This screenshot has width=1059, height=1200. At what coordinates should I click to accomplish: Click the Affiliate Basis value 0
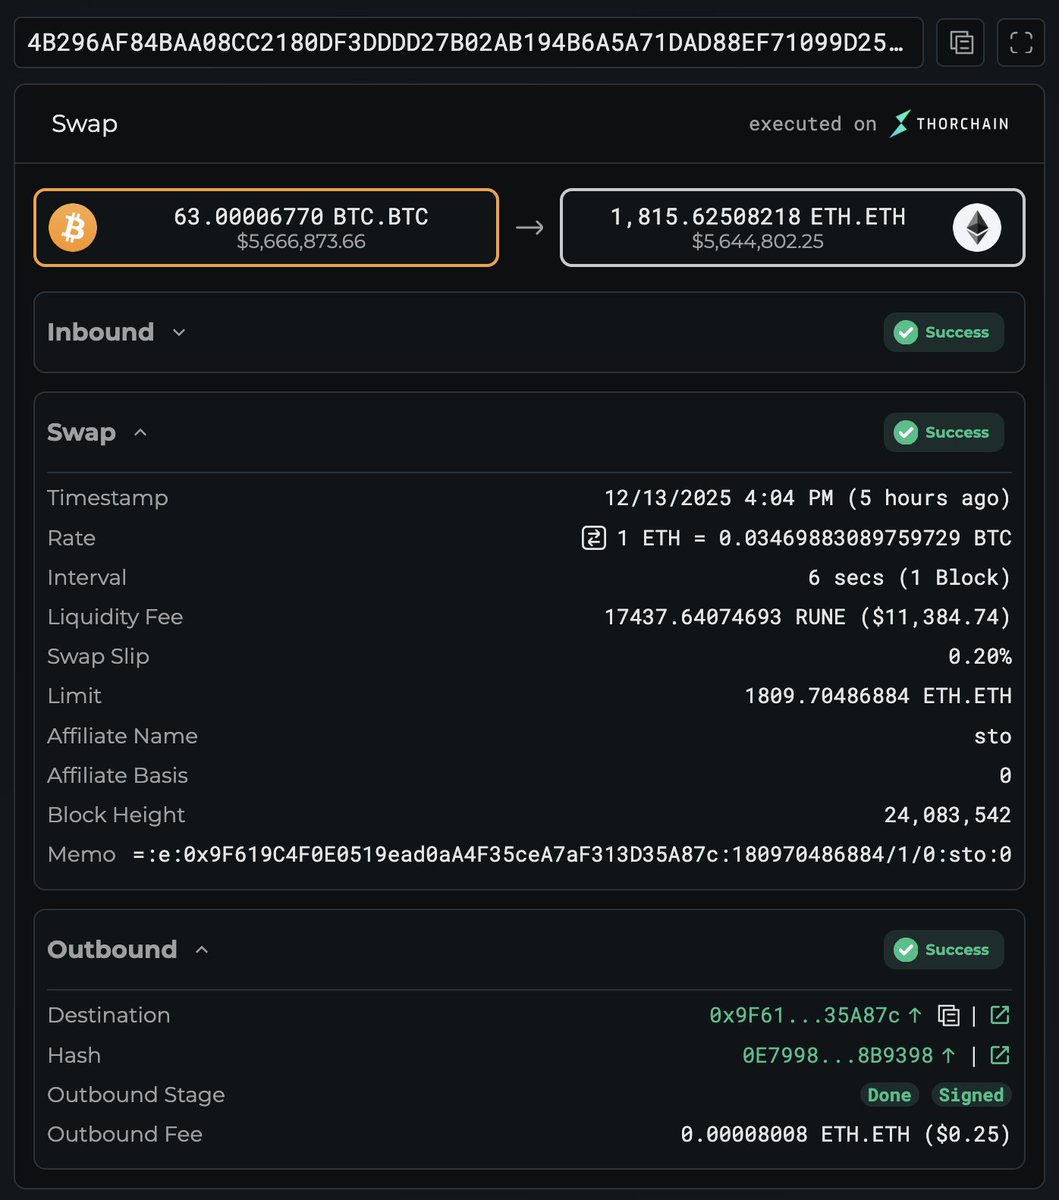[1005, 776]
